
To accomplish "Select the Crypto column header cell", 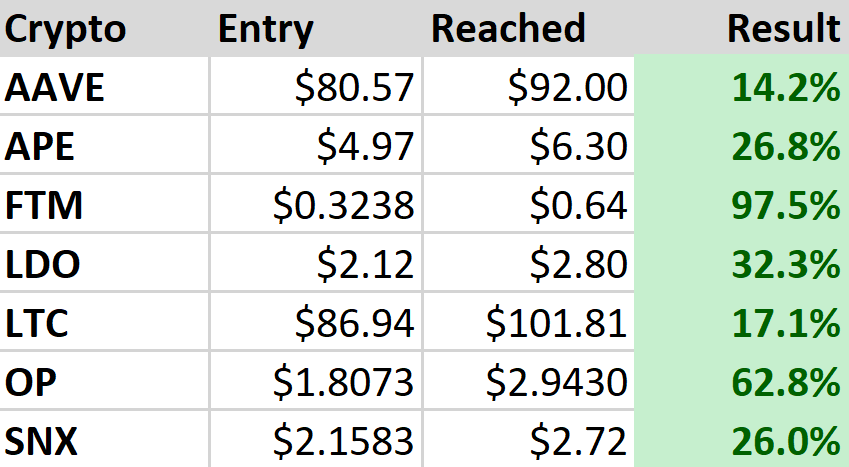I will tap(66, 29).
